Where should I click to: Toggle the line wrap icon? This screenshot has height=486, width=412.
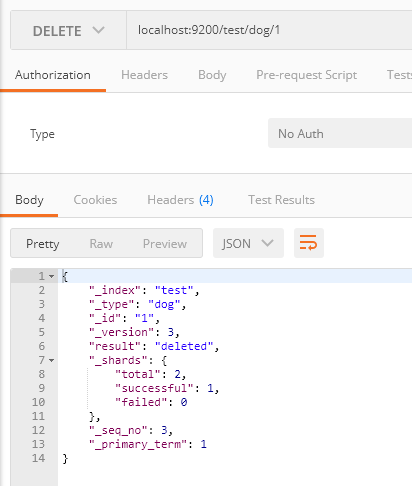[309, 243]
